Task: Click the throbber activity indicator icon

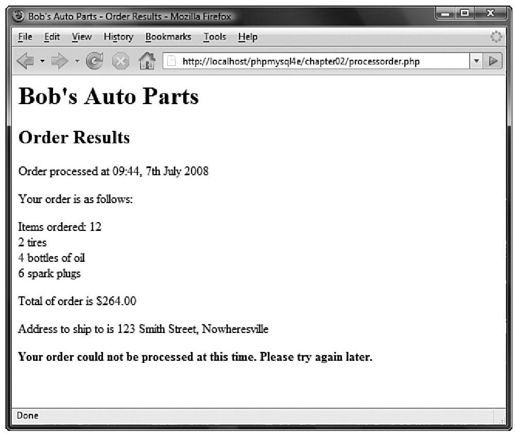Action: point(496,37)
